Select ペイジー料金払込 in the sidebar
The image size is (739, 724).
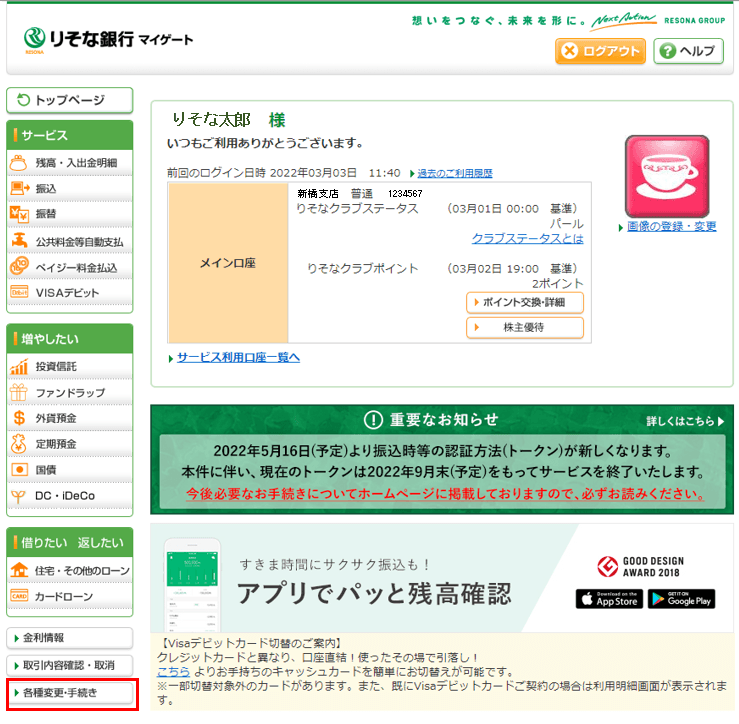click(70, 267)
